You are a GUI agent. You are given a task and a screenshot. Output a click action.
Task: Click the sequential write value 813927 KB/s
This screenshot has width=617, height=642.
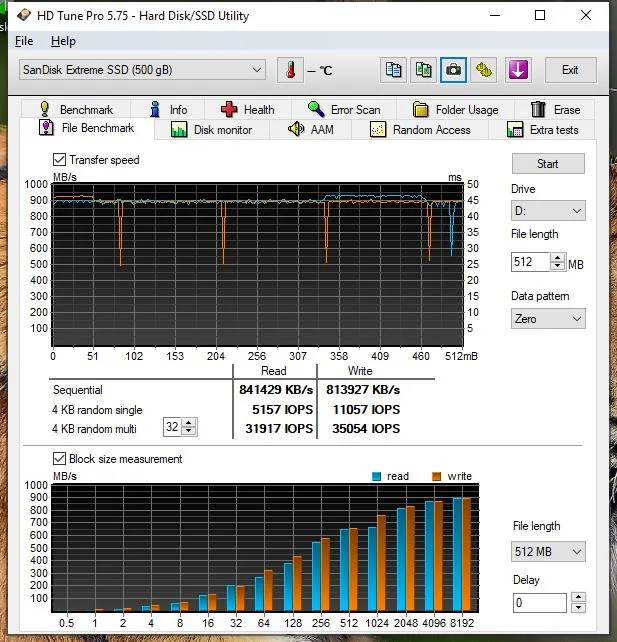(363, 389)
